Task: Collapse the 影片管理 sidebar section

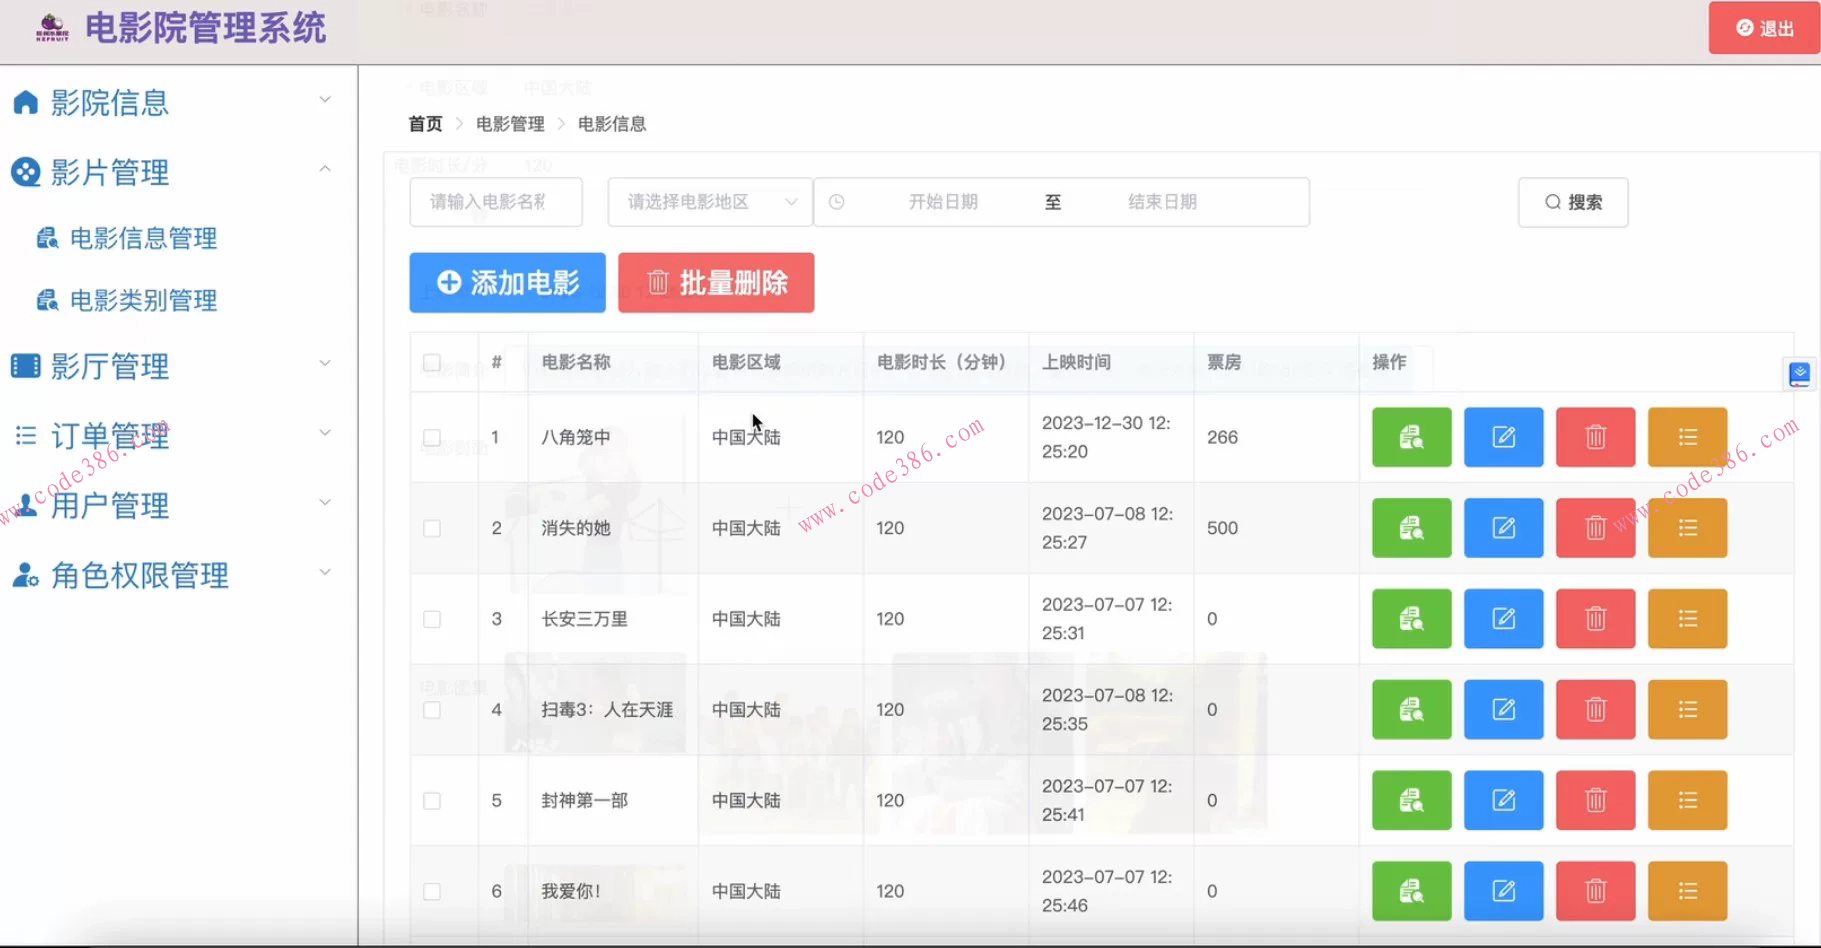Action: click(324, 168)
